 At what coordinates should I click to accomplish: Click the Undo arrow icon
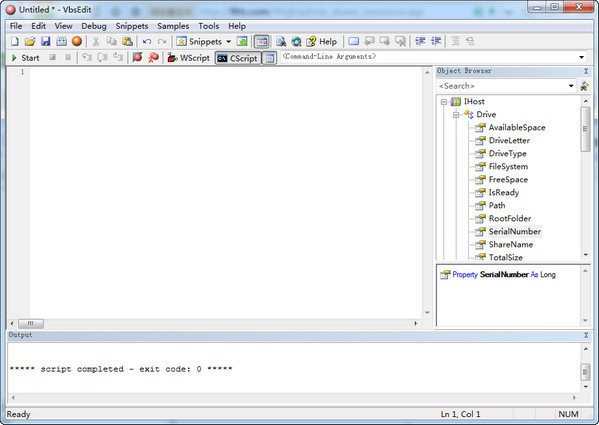tap(147, 41)
